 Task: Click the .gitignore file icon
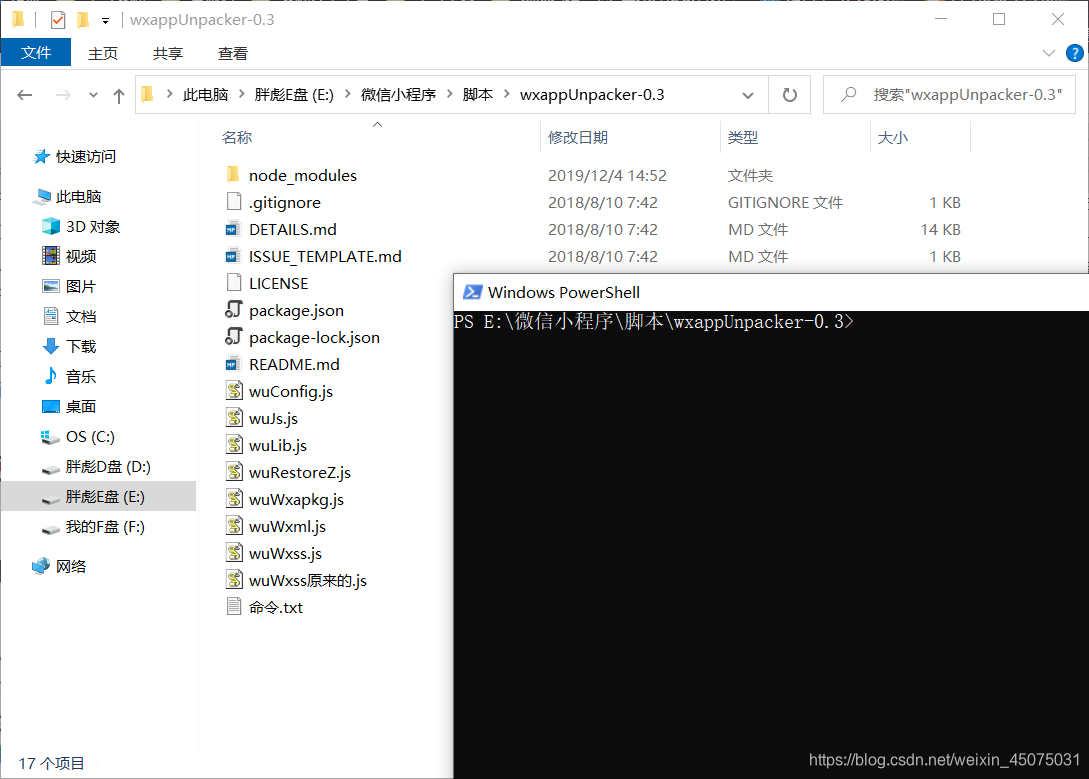click(x=234, y=202)
